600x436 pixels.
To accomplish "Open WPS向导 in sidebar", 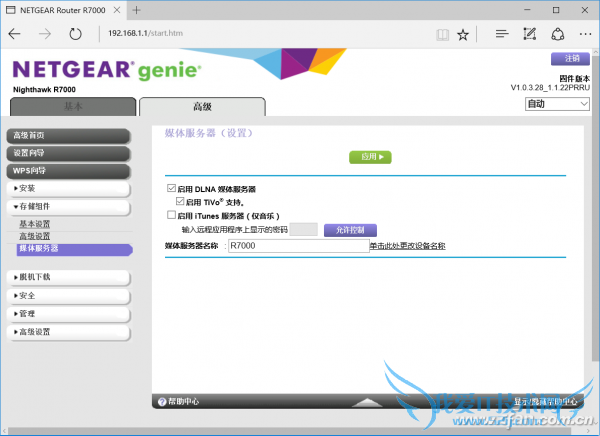I will point(68,171).
